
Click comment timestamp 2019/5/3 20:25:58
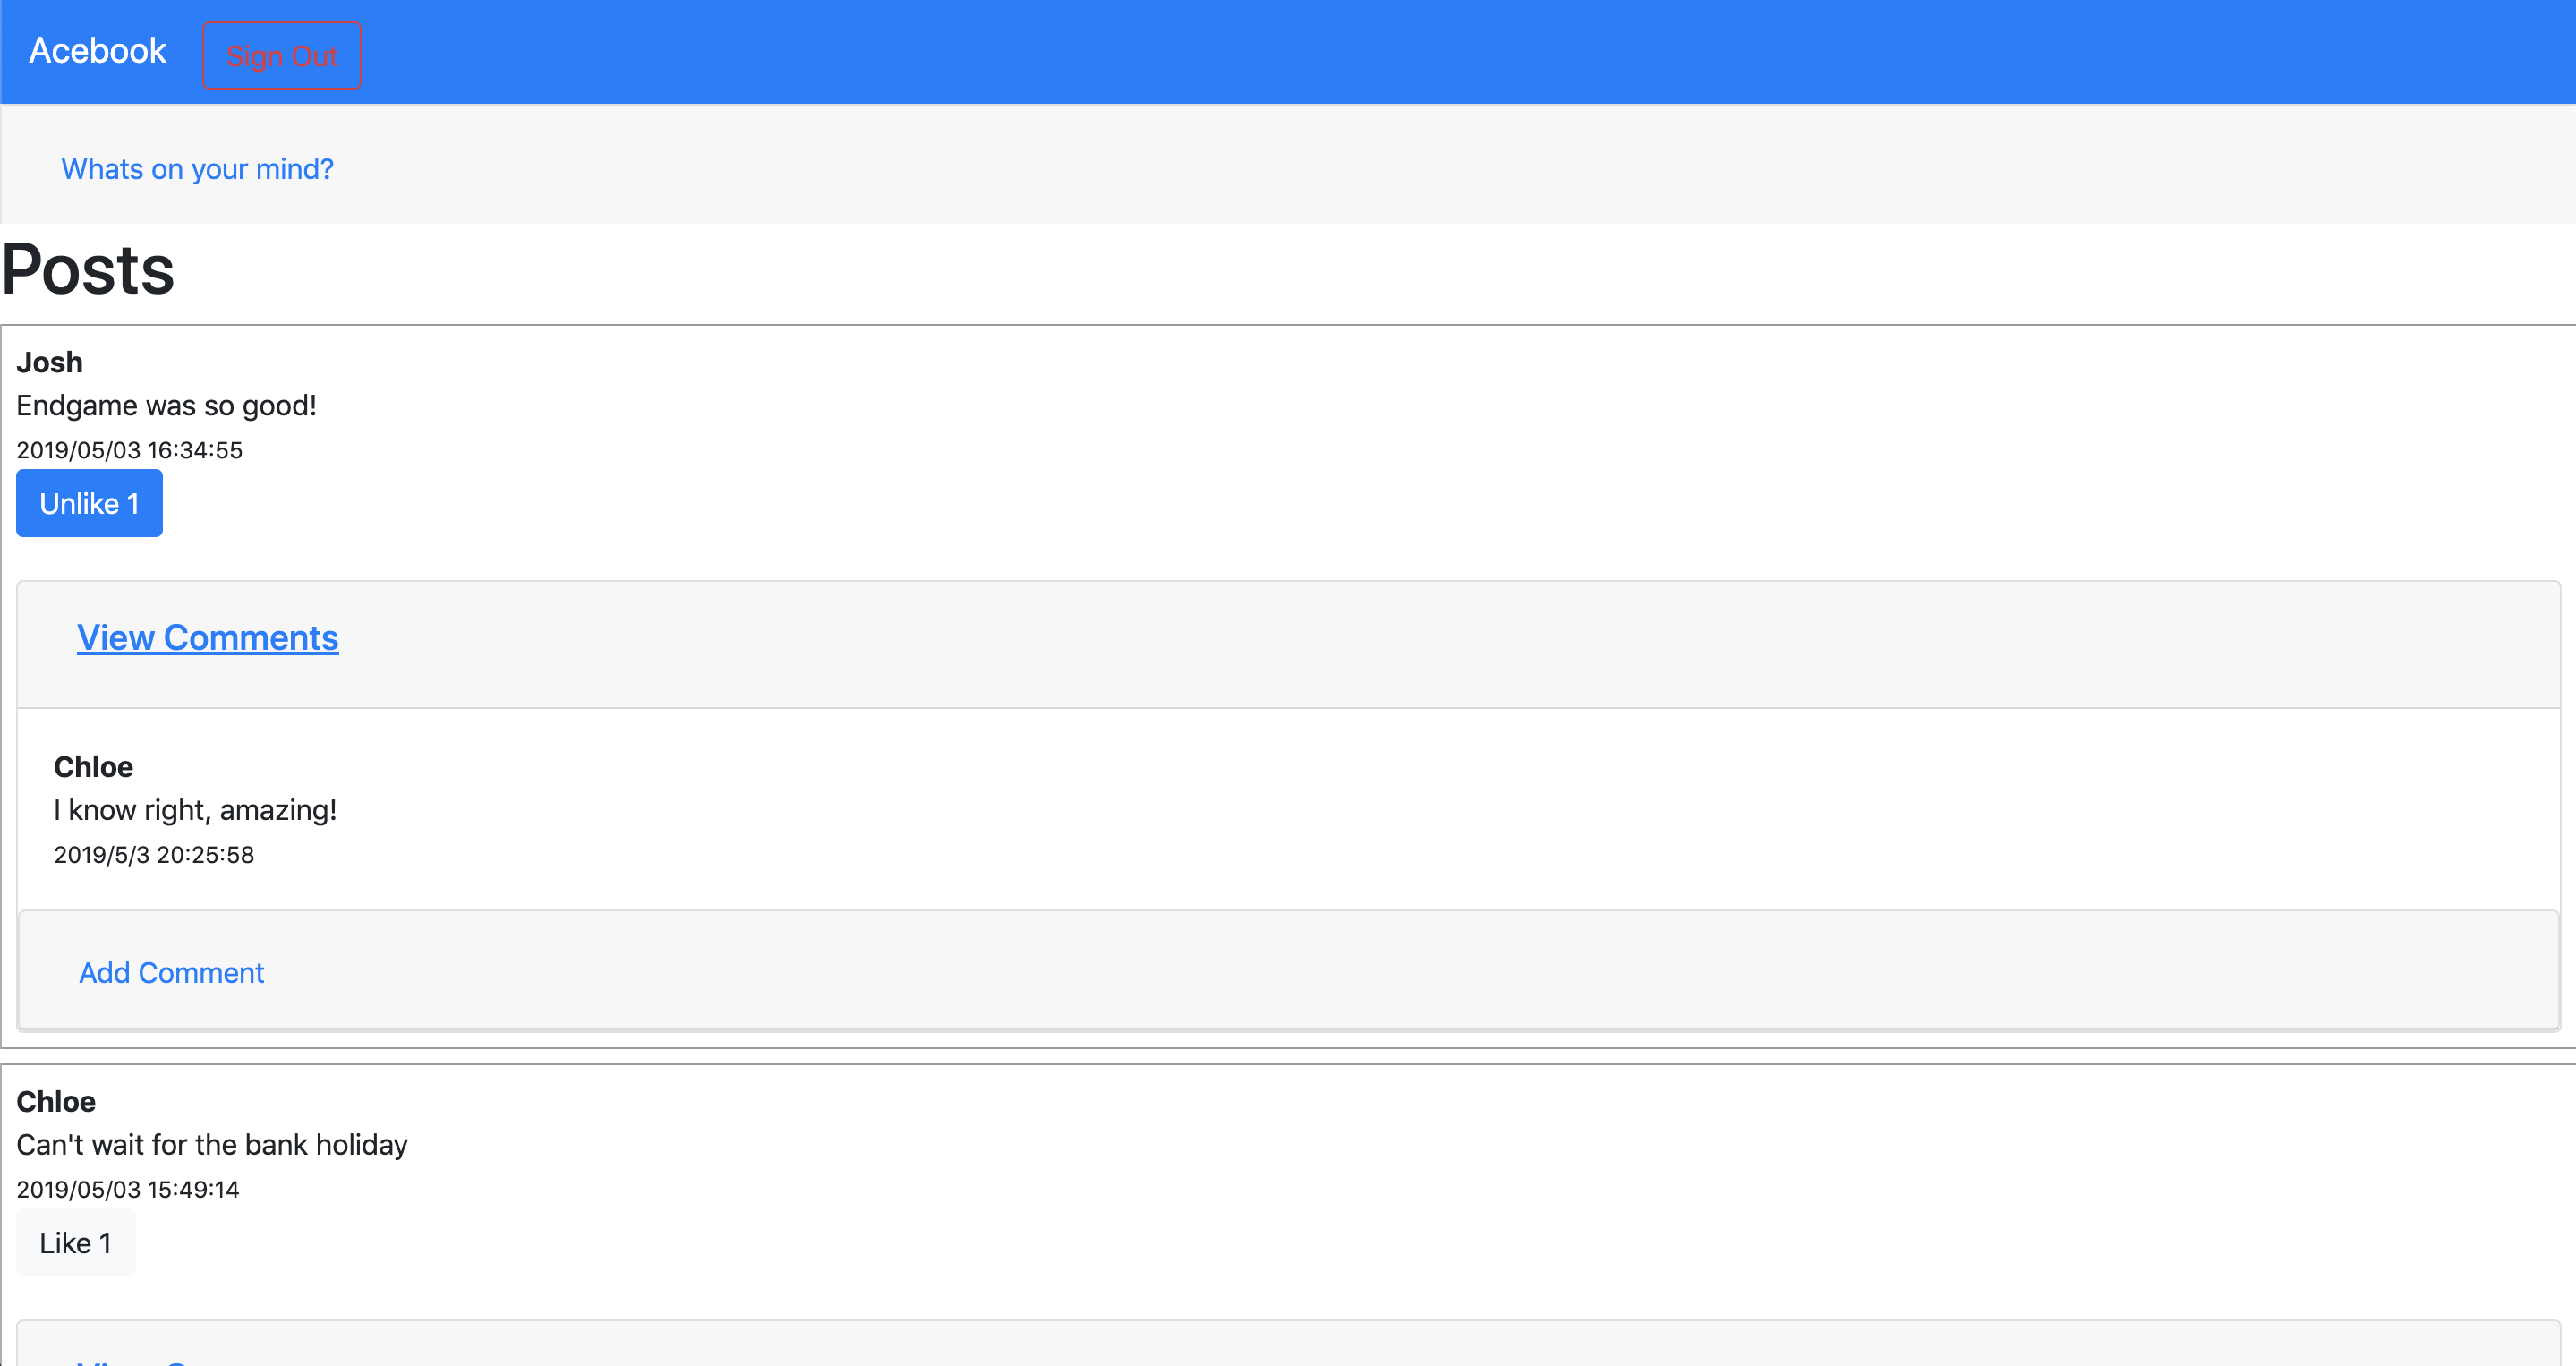pyautogui.click(x=154, y=855)
